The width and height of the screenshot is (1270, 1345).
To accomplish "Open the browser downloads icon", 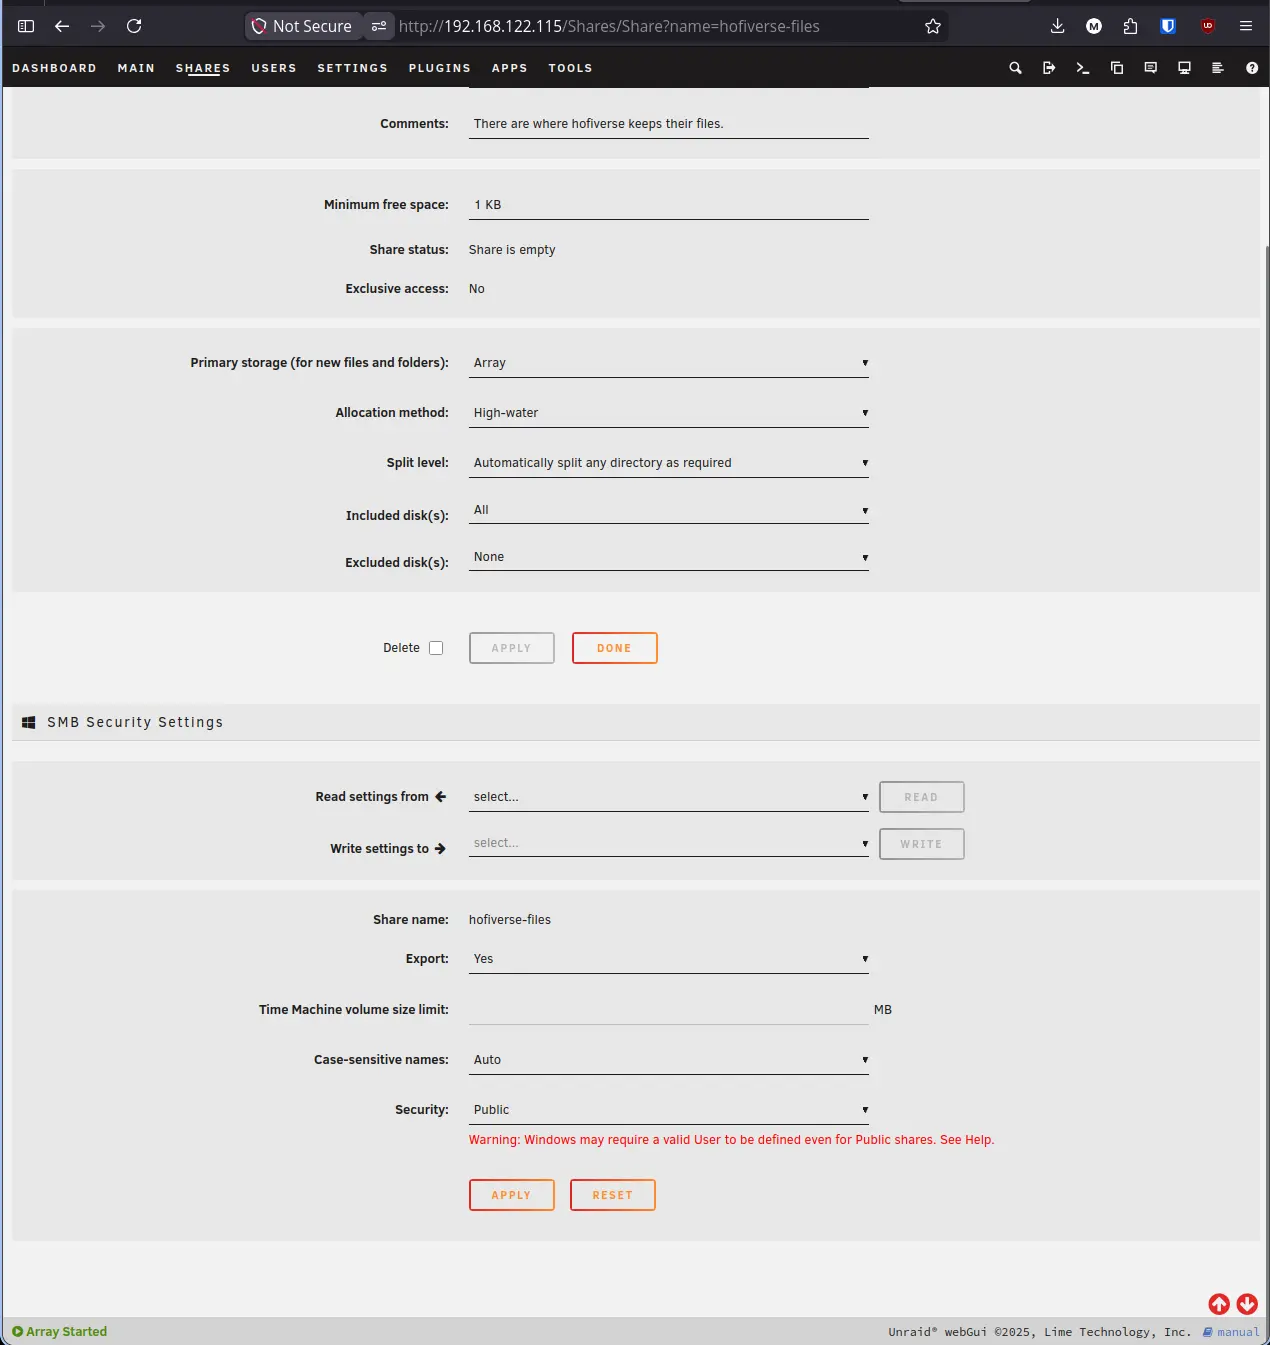I will click(1057, 26).
